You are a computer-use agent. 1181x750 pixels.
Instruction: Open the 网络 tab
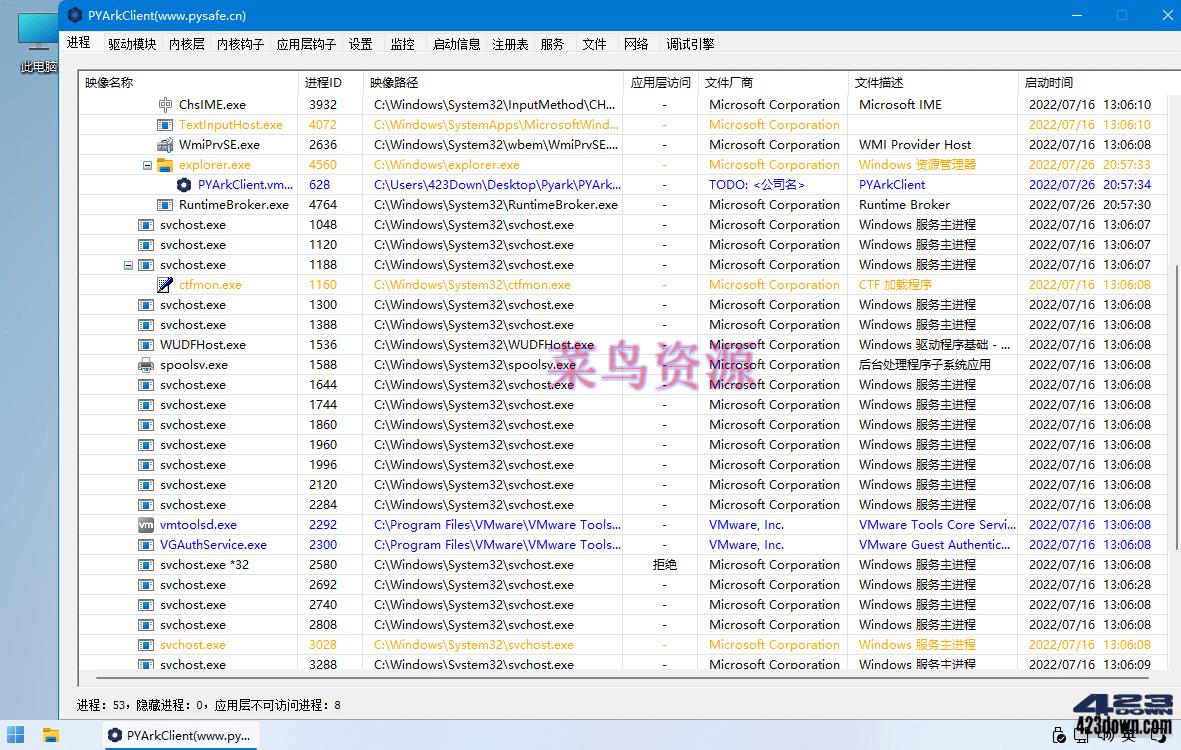[636, 43]
